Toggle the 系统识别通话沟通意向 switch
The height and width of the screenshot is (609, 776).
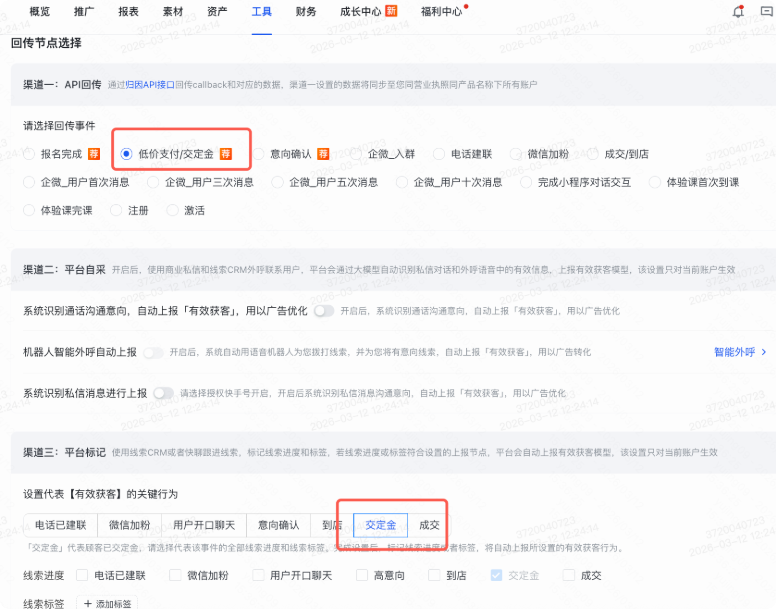coord(324,311)
